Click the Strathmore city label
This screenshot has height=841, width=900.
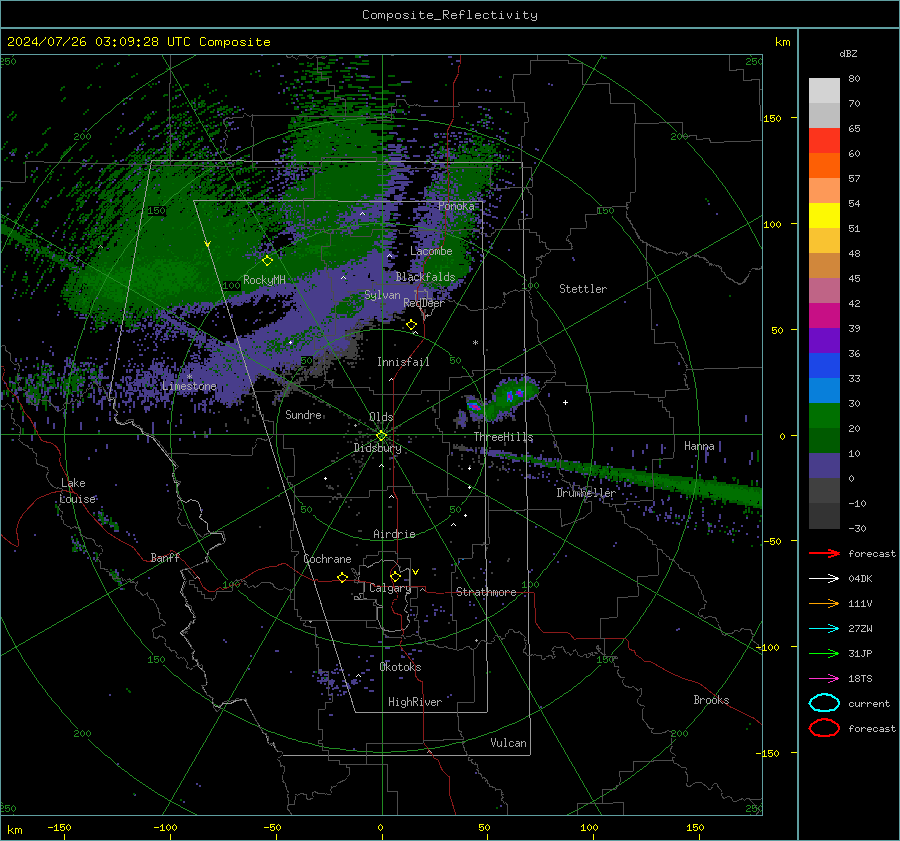[x=486, y=592]
